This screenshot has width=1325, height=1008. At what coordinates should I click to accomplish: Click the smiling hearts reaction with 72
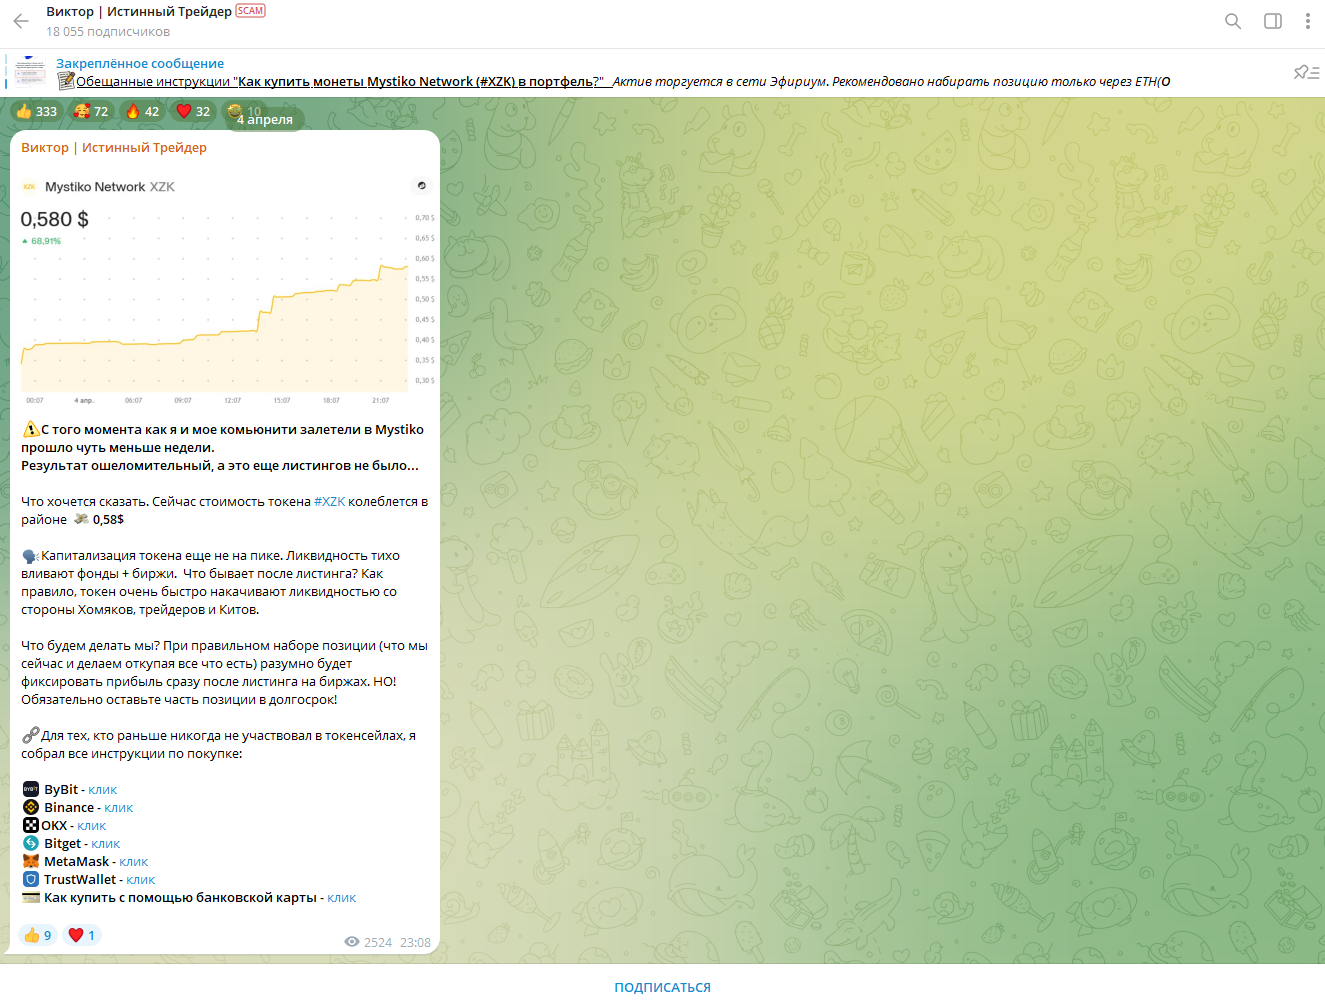coord(91,111)
